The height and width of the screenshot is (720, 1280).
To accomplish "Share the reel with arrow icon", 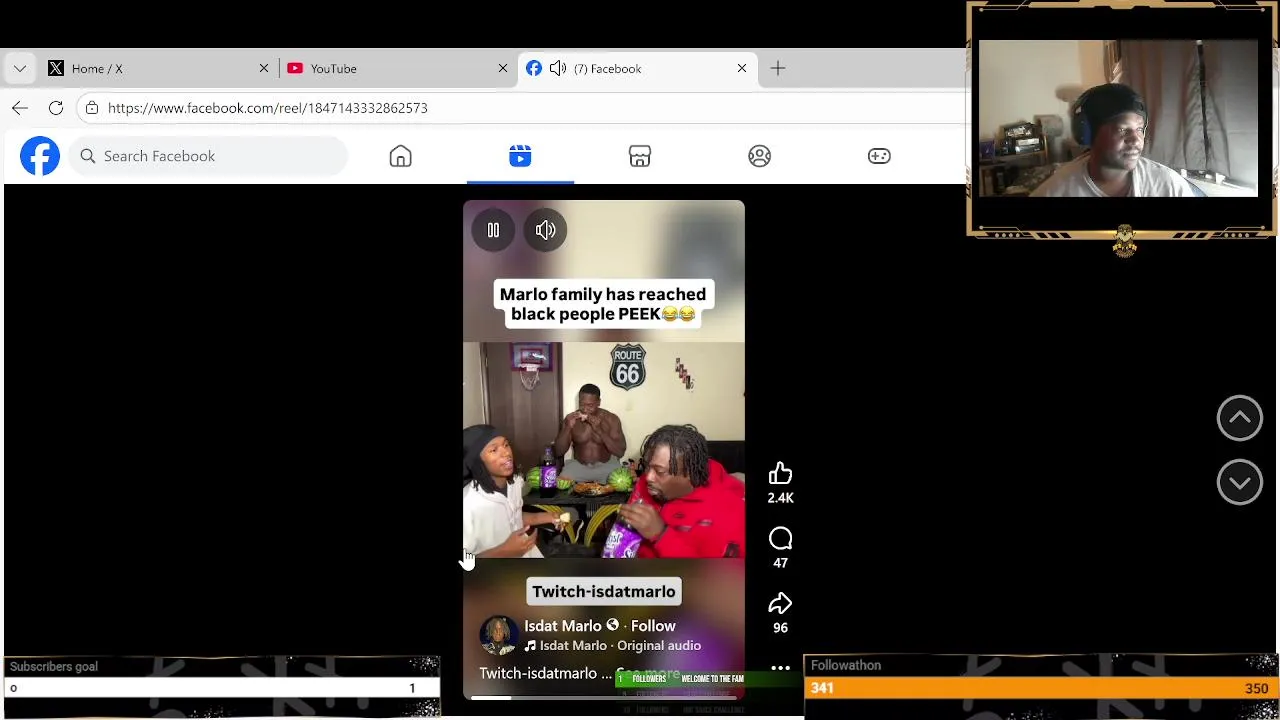I will 780,603.
